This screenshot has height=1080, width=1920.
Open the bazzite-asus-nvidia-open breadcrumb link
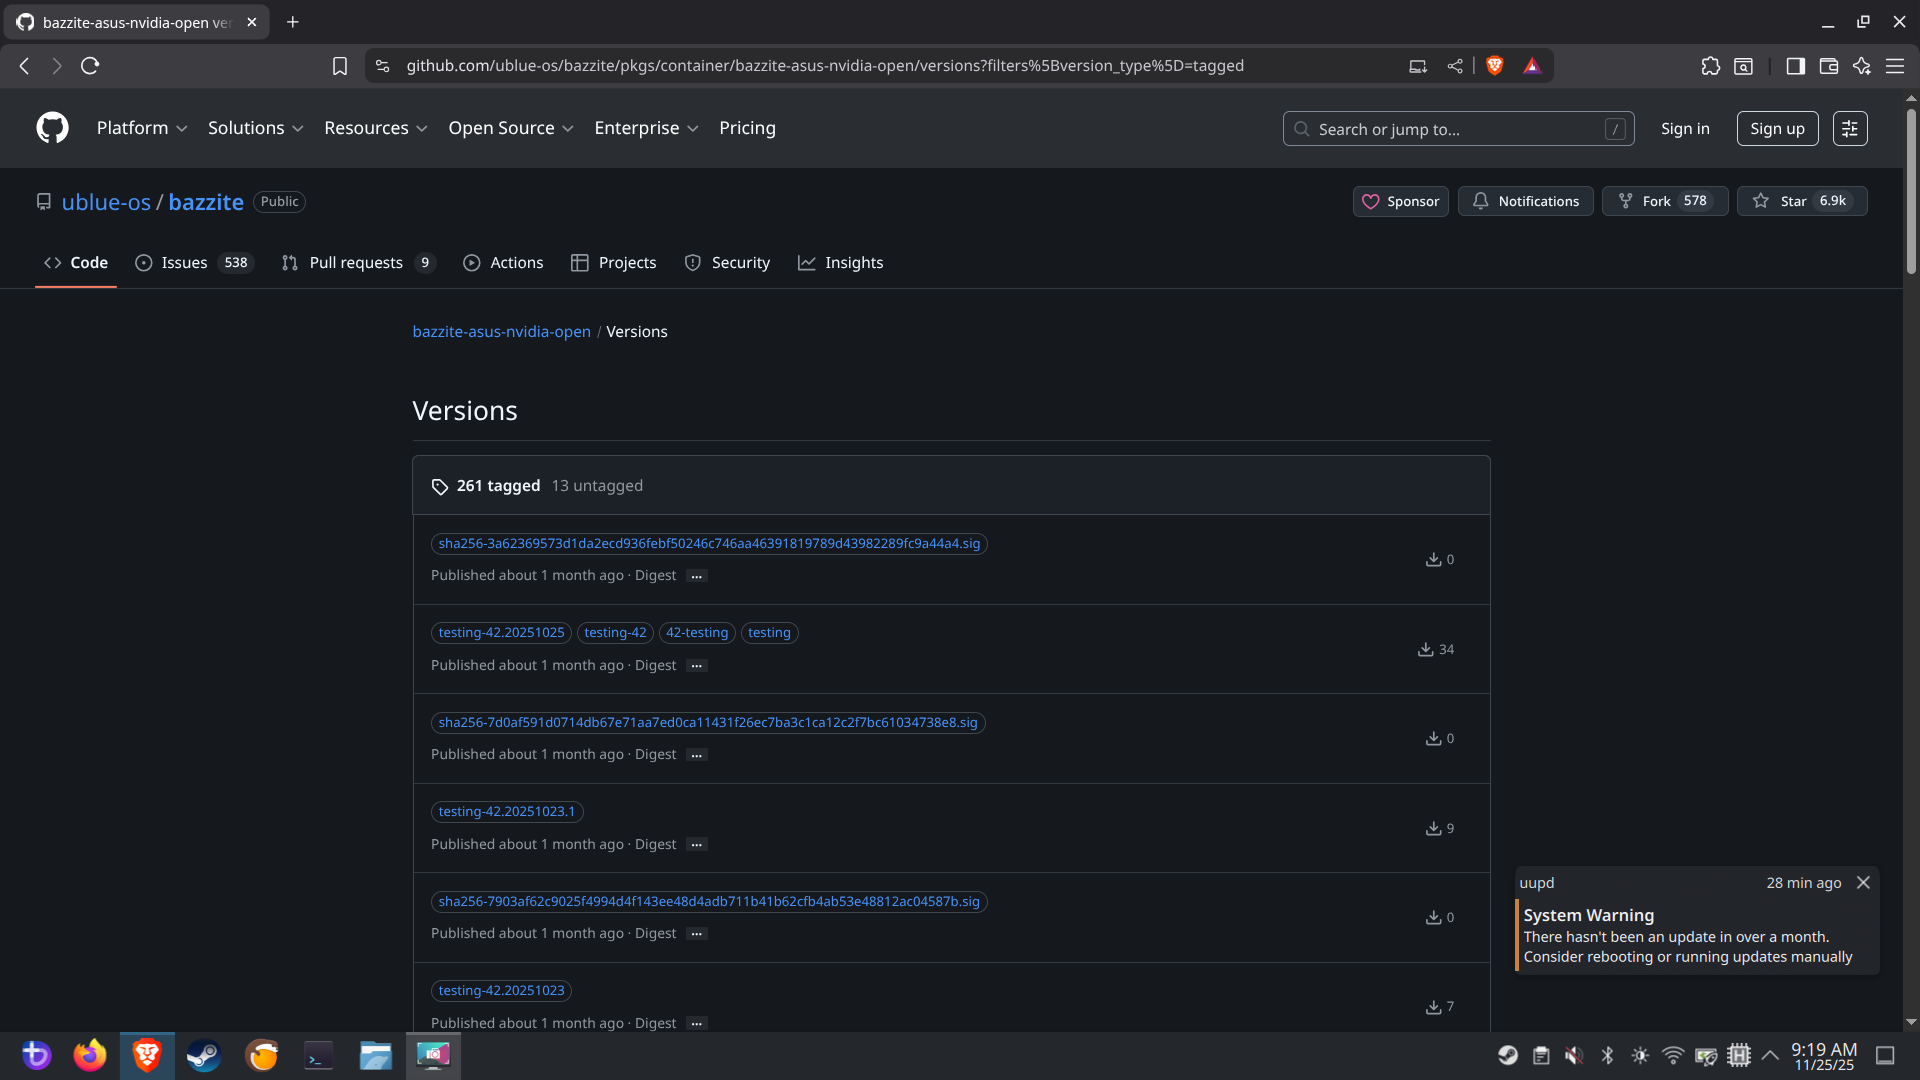[501, 331]
